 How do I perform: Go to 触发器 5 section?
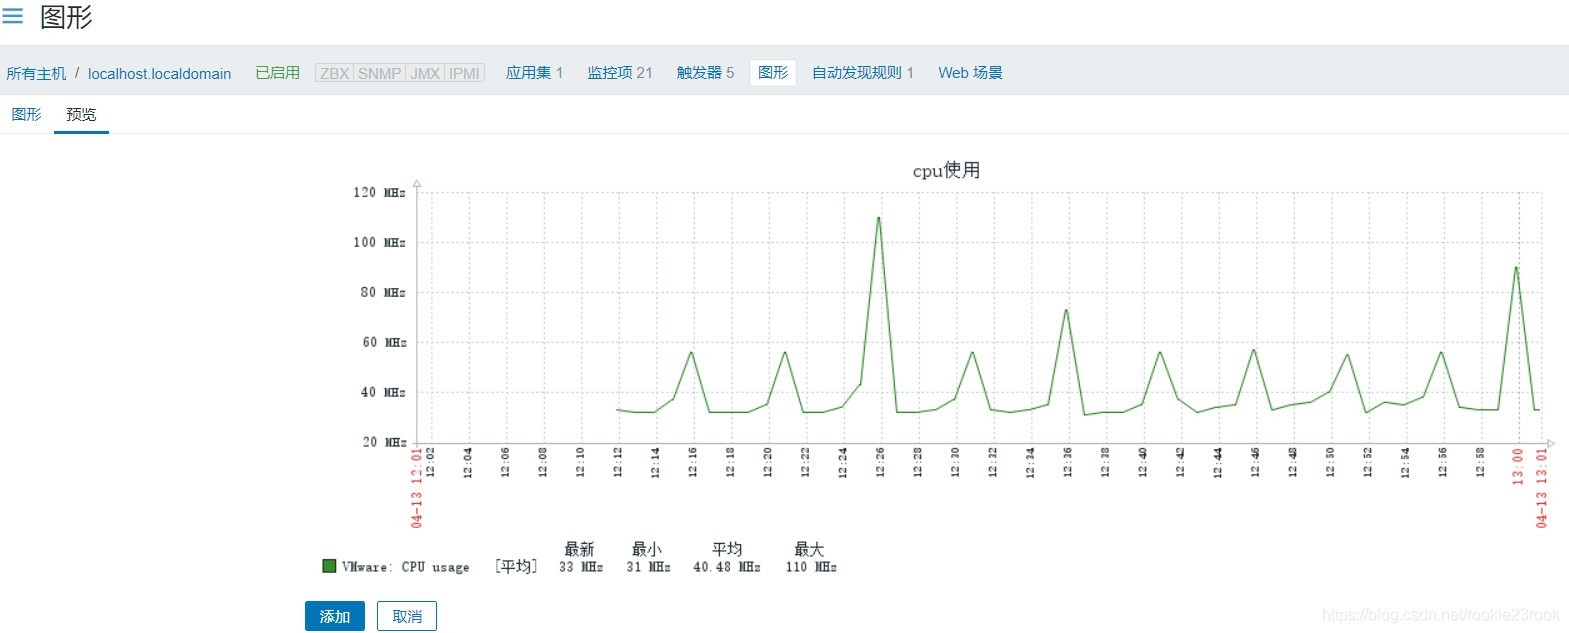click(x=705, y=73)
